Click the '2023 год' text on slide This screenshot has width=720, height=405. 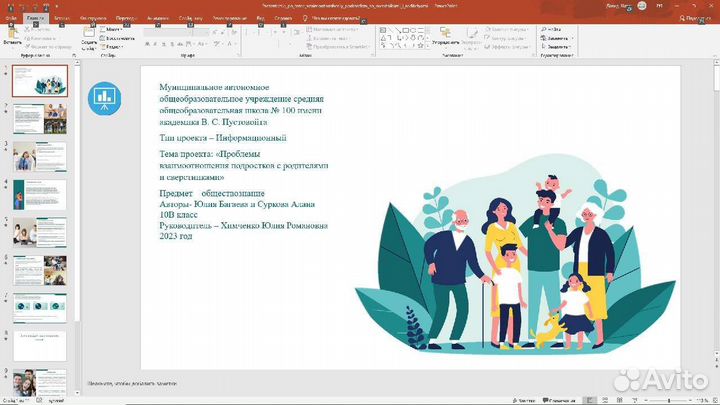pyautogui.click(x=175, y=236)
